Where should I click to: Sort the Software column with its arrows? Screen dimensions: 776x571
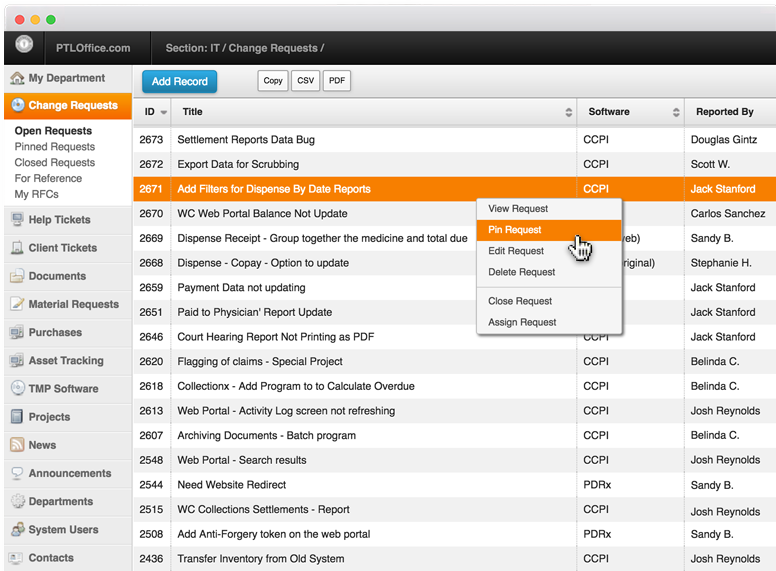click(x=676, y=112)
